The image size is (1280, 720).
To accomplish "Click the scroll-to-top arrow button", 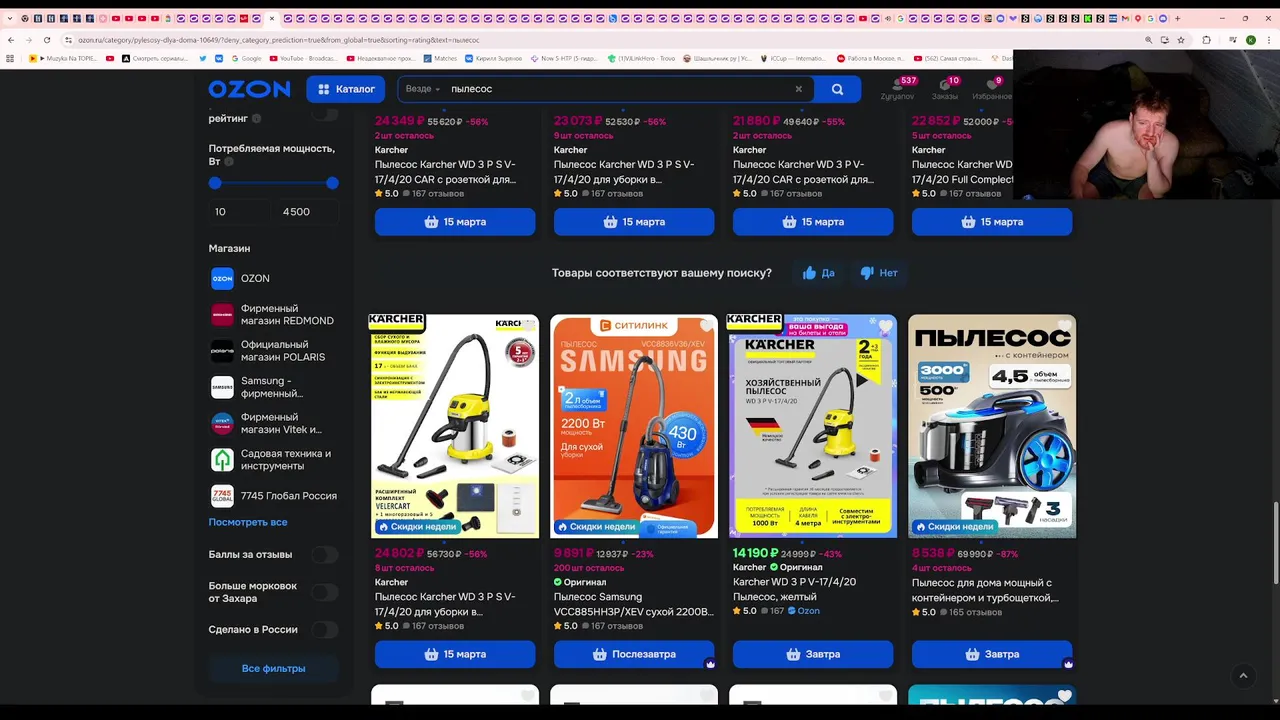I will click(x=1243, y=676).
